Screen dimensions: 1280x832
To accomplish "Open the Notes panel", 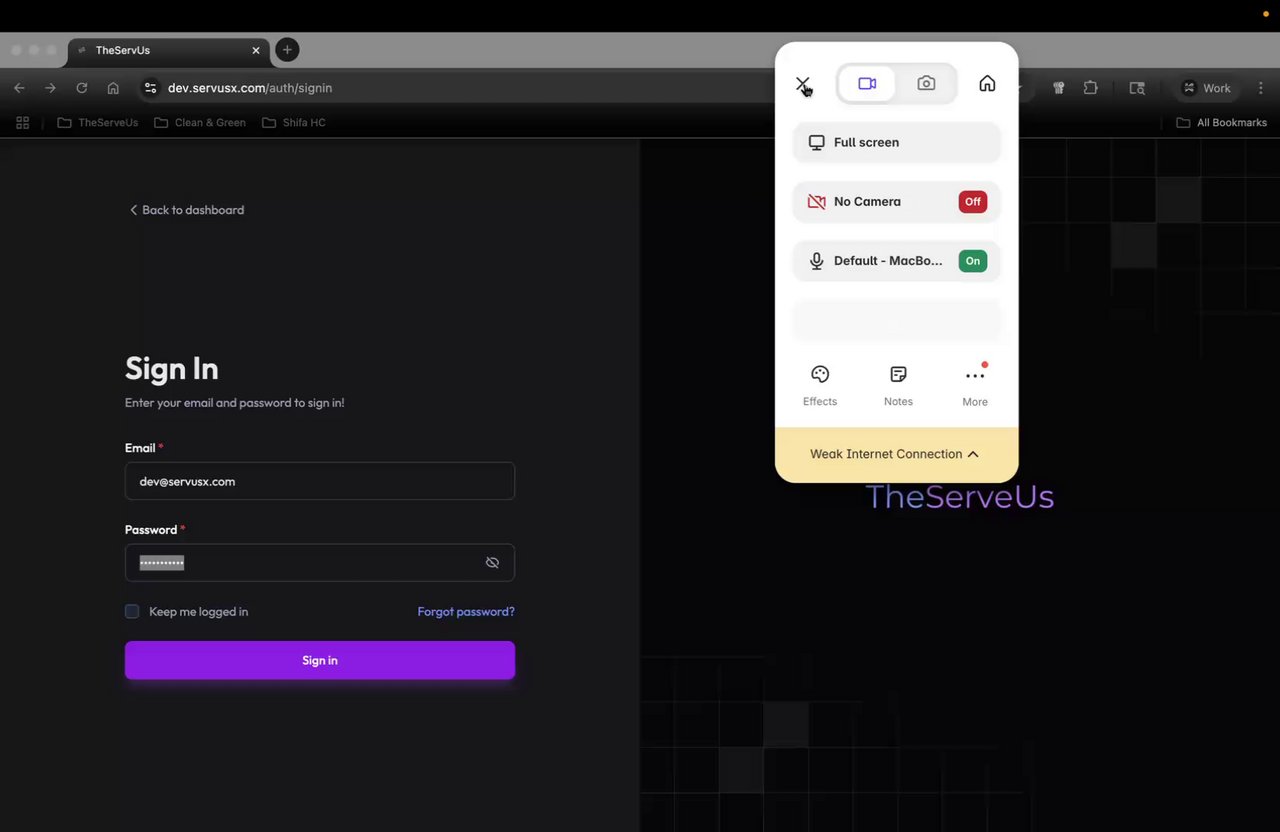I will (898, 386).
